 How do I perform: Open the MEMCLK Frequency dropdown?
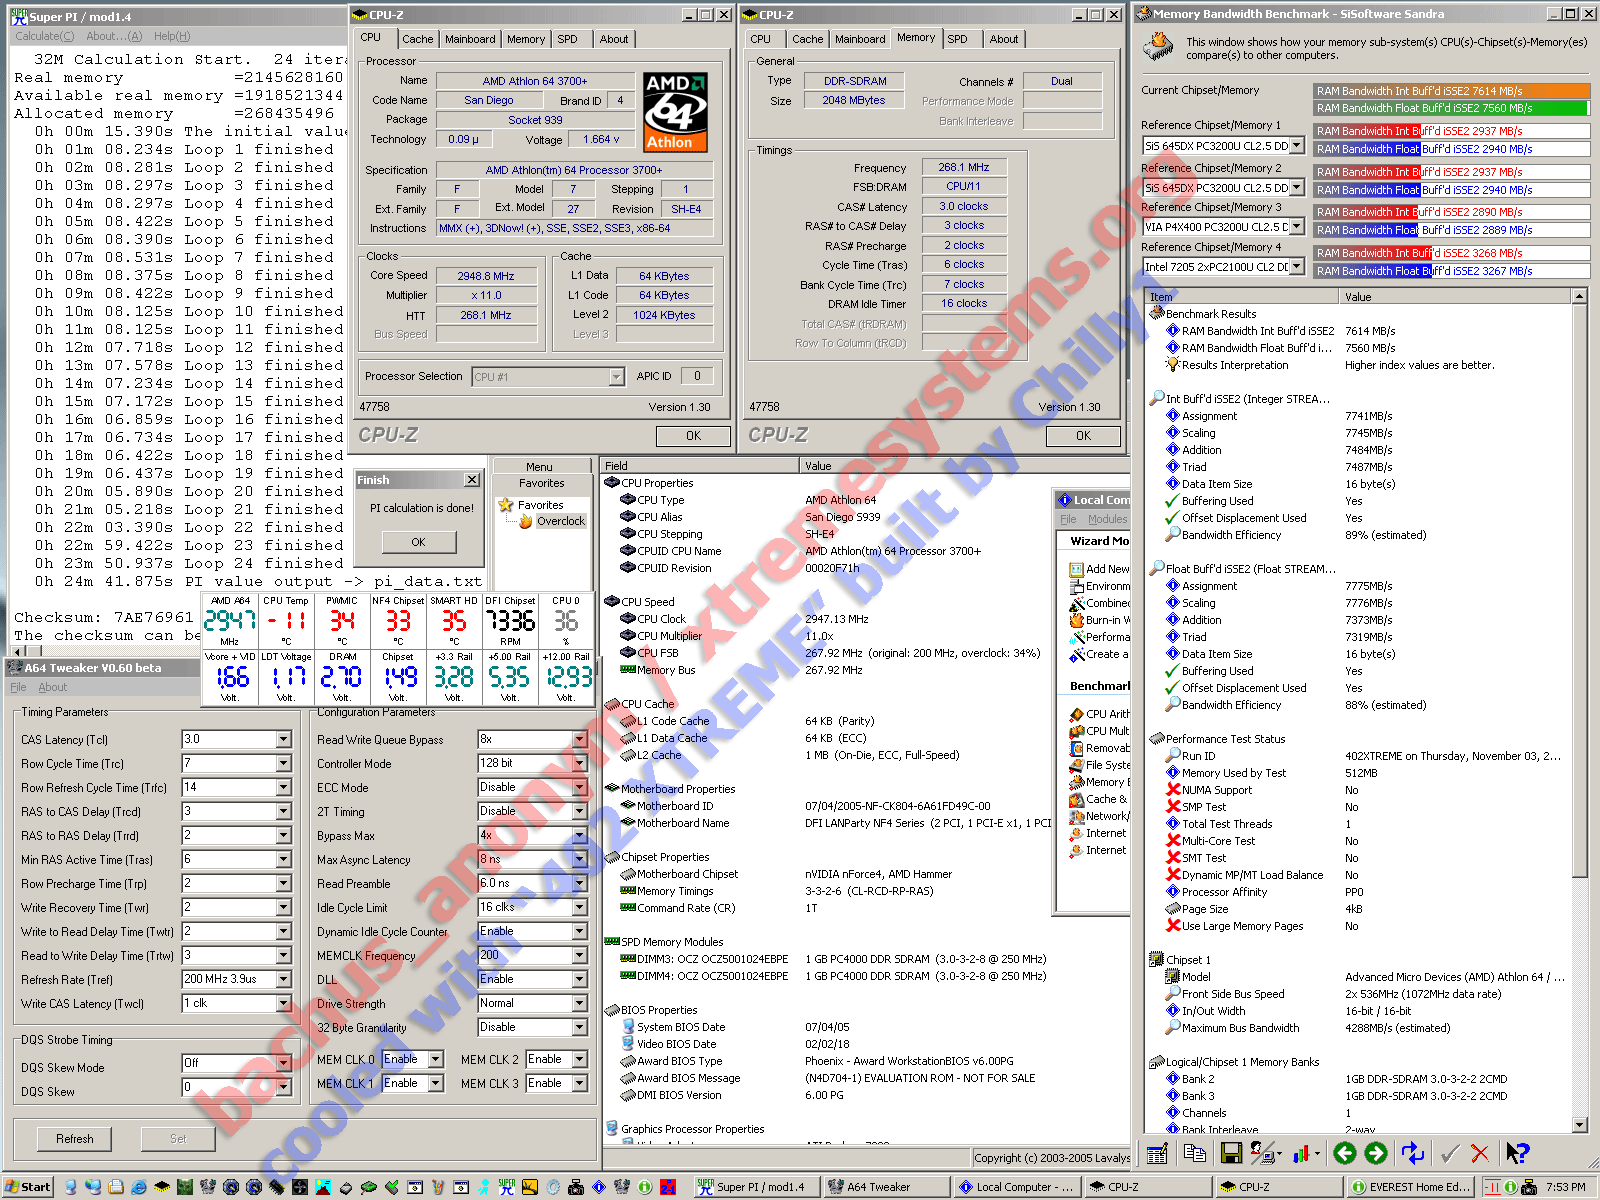coord(580,955)
